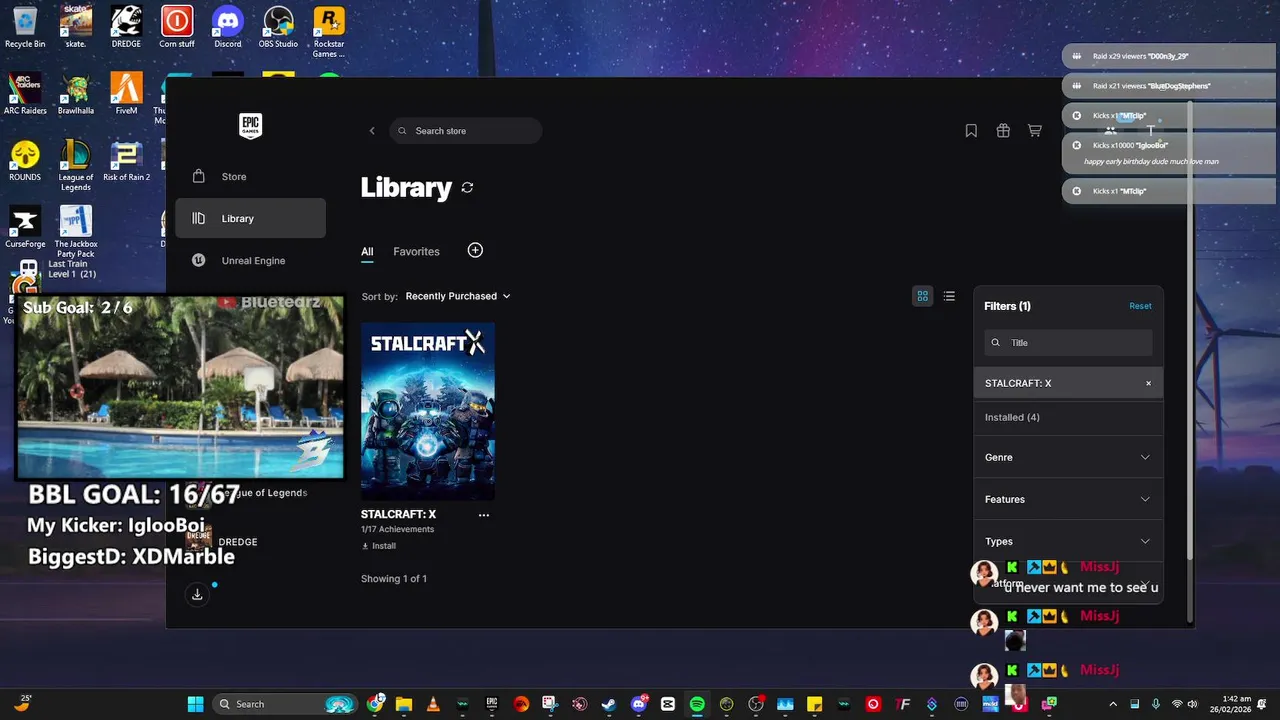Open the Discord desktop shortcut
The image size is (1280, 720).
click(x=228, y=26)
